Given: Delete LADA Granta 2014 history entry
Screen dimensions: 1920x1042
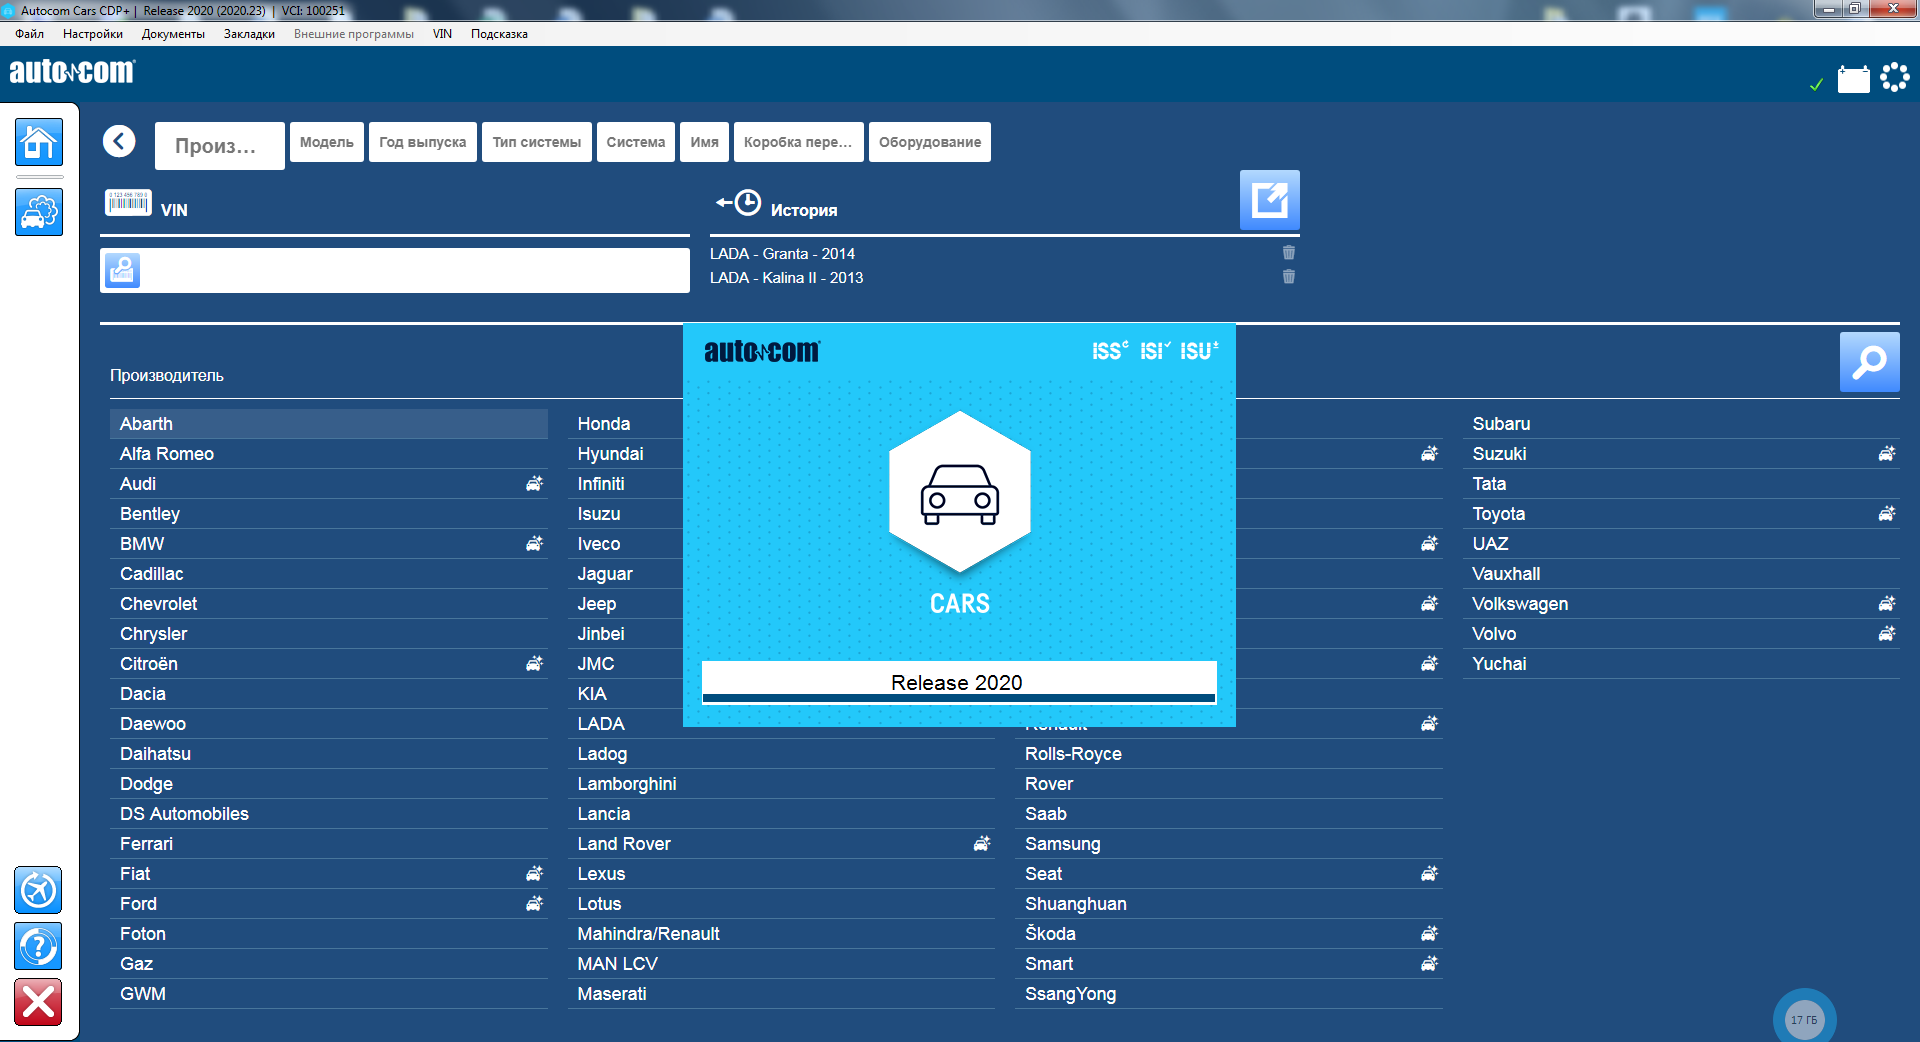Looking at the screenshot, I should point(1288,253).
